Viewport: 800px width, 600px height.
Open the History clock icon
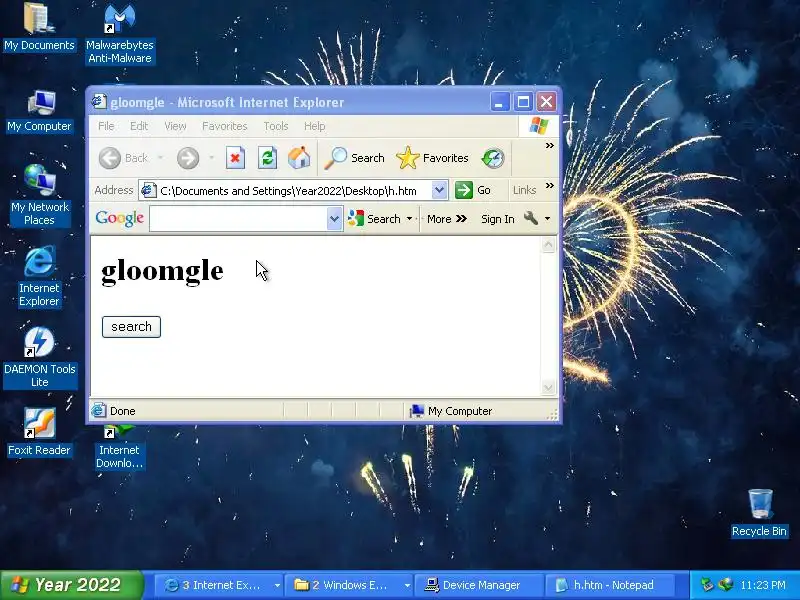click(x=493, y=158)
